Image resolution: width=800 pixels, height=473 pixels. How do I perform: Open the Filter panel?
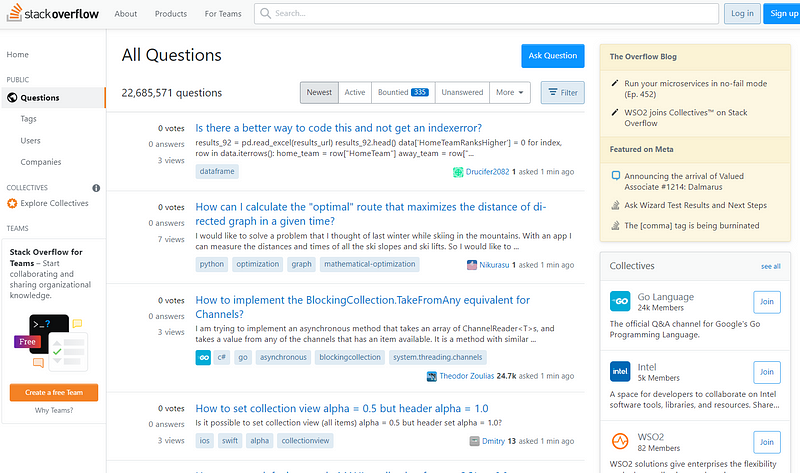562,92
